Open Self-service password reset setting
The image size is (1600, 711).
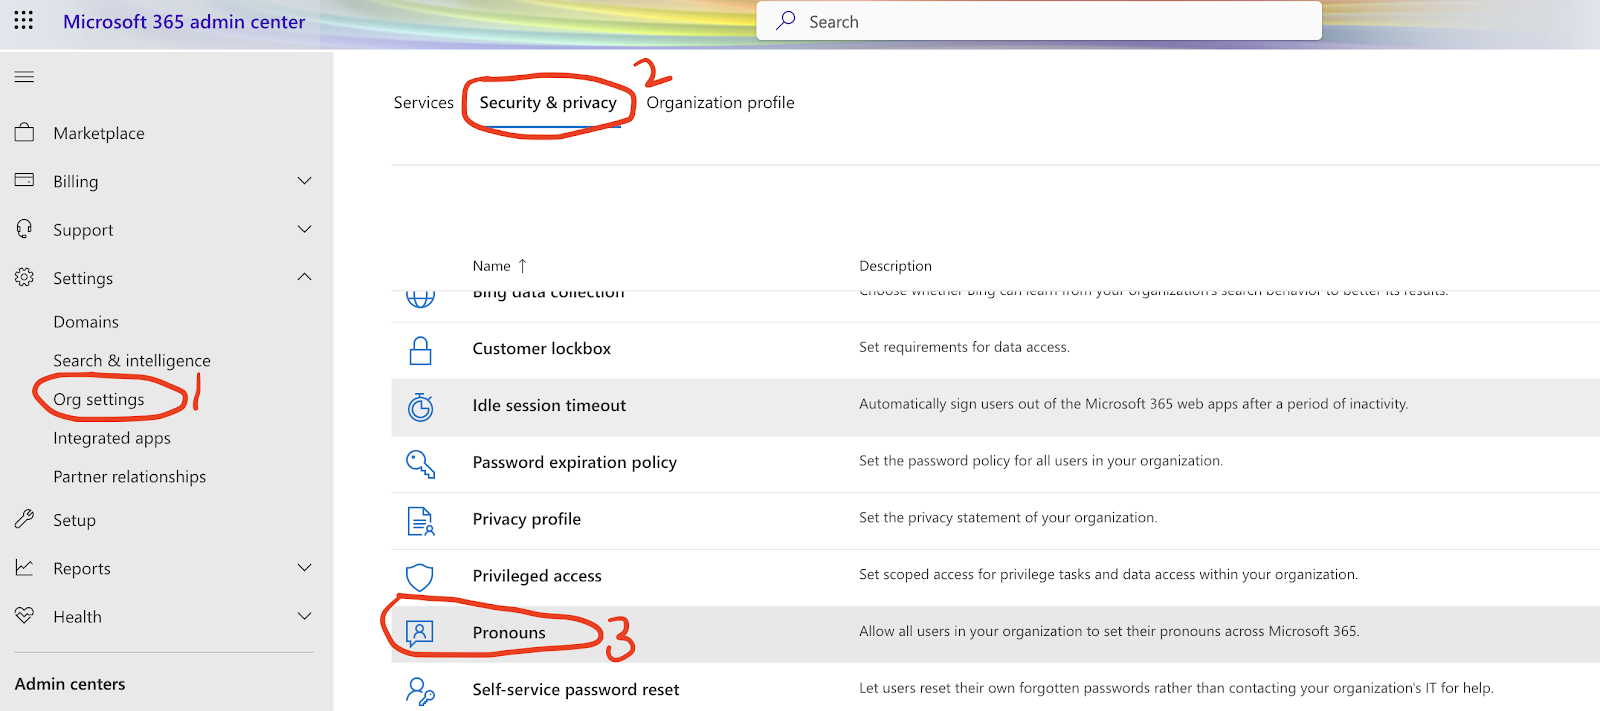(x=576, y=690)
